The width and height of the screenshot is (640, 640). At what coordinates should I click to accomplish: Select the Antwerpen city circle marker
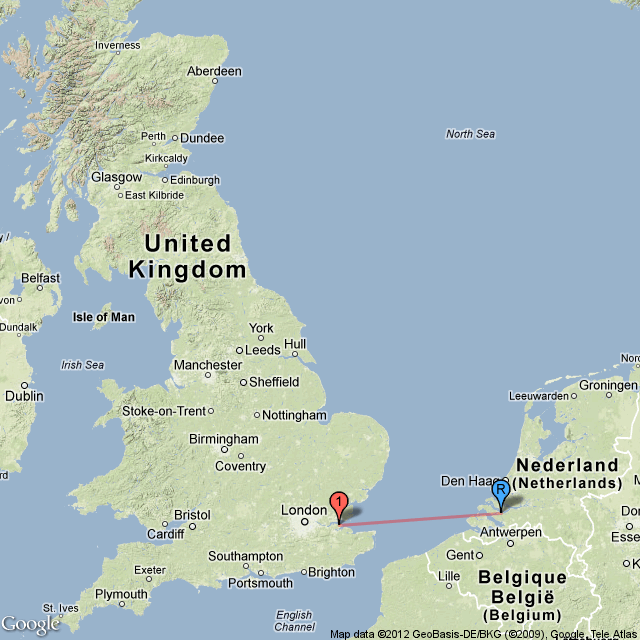click(510, 544)
